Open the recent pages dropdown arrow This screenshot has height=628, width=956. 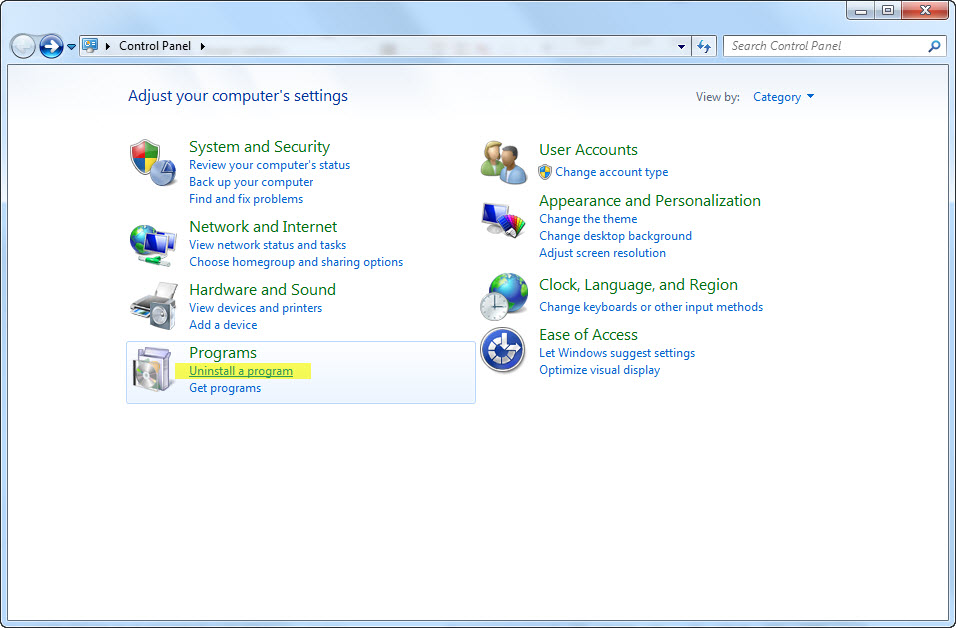71,47
